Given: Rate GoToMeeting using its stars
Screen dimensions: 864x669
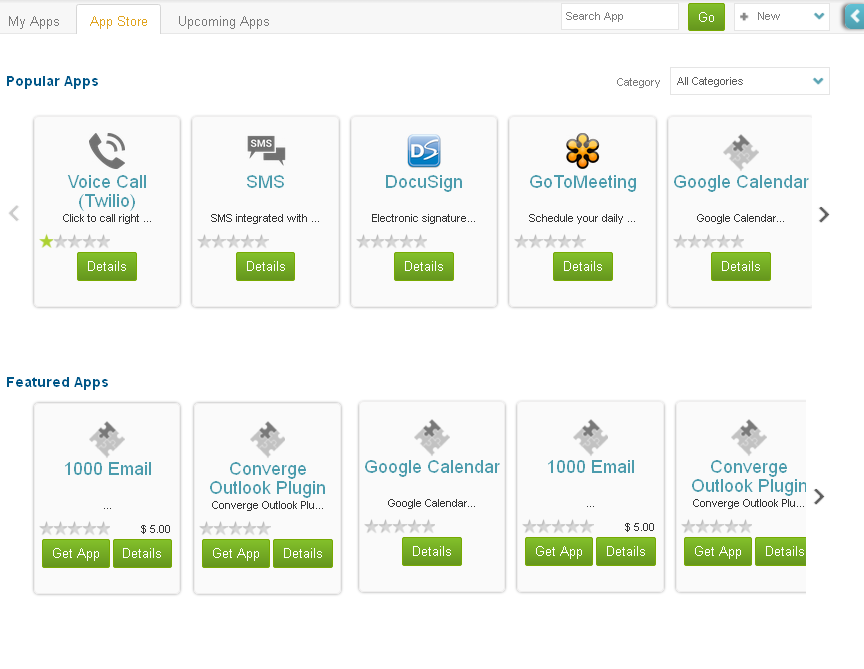Looking at the screenshot, I should [550, 241].
